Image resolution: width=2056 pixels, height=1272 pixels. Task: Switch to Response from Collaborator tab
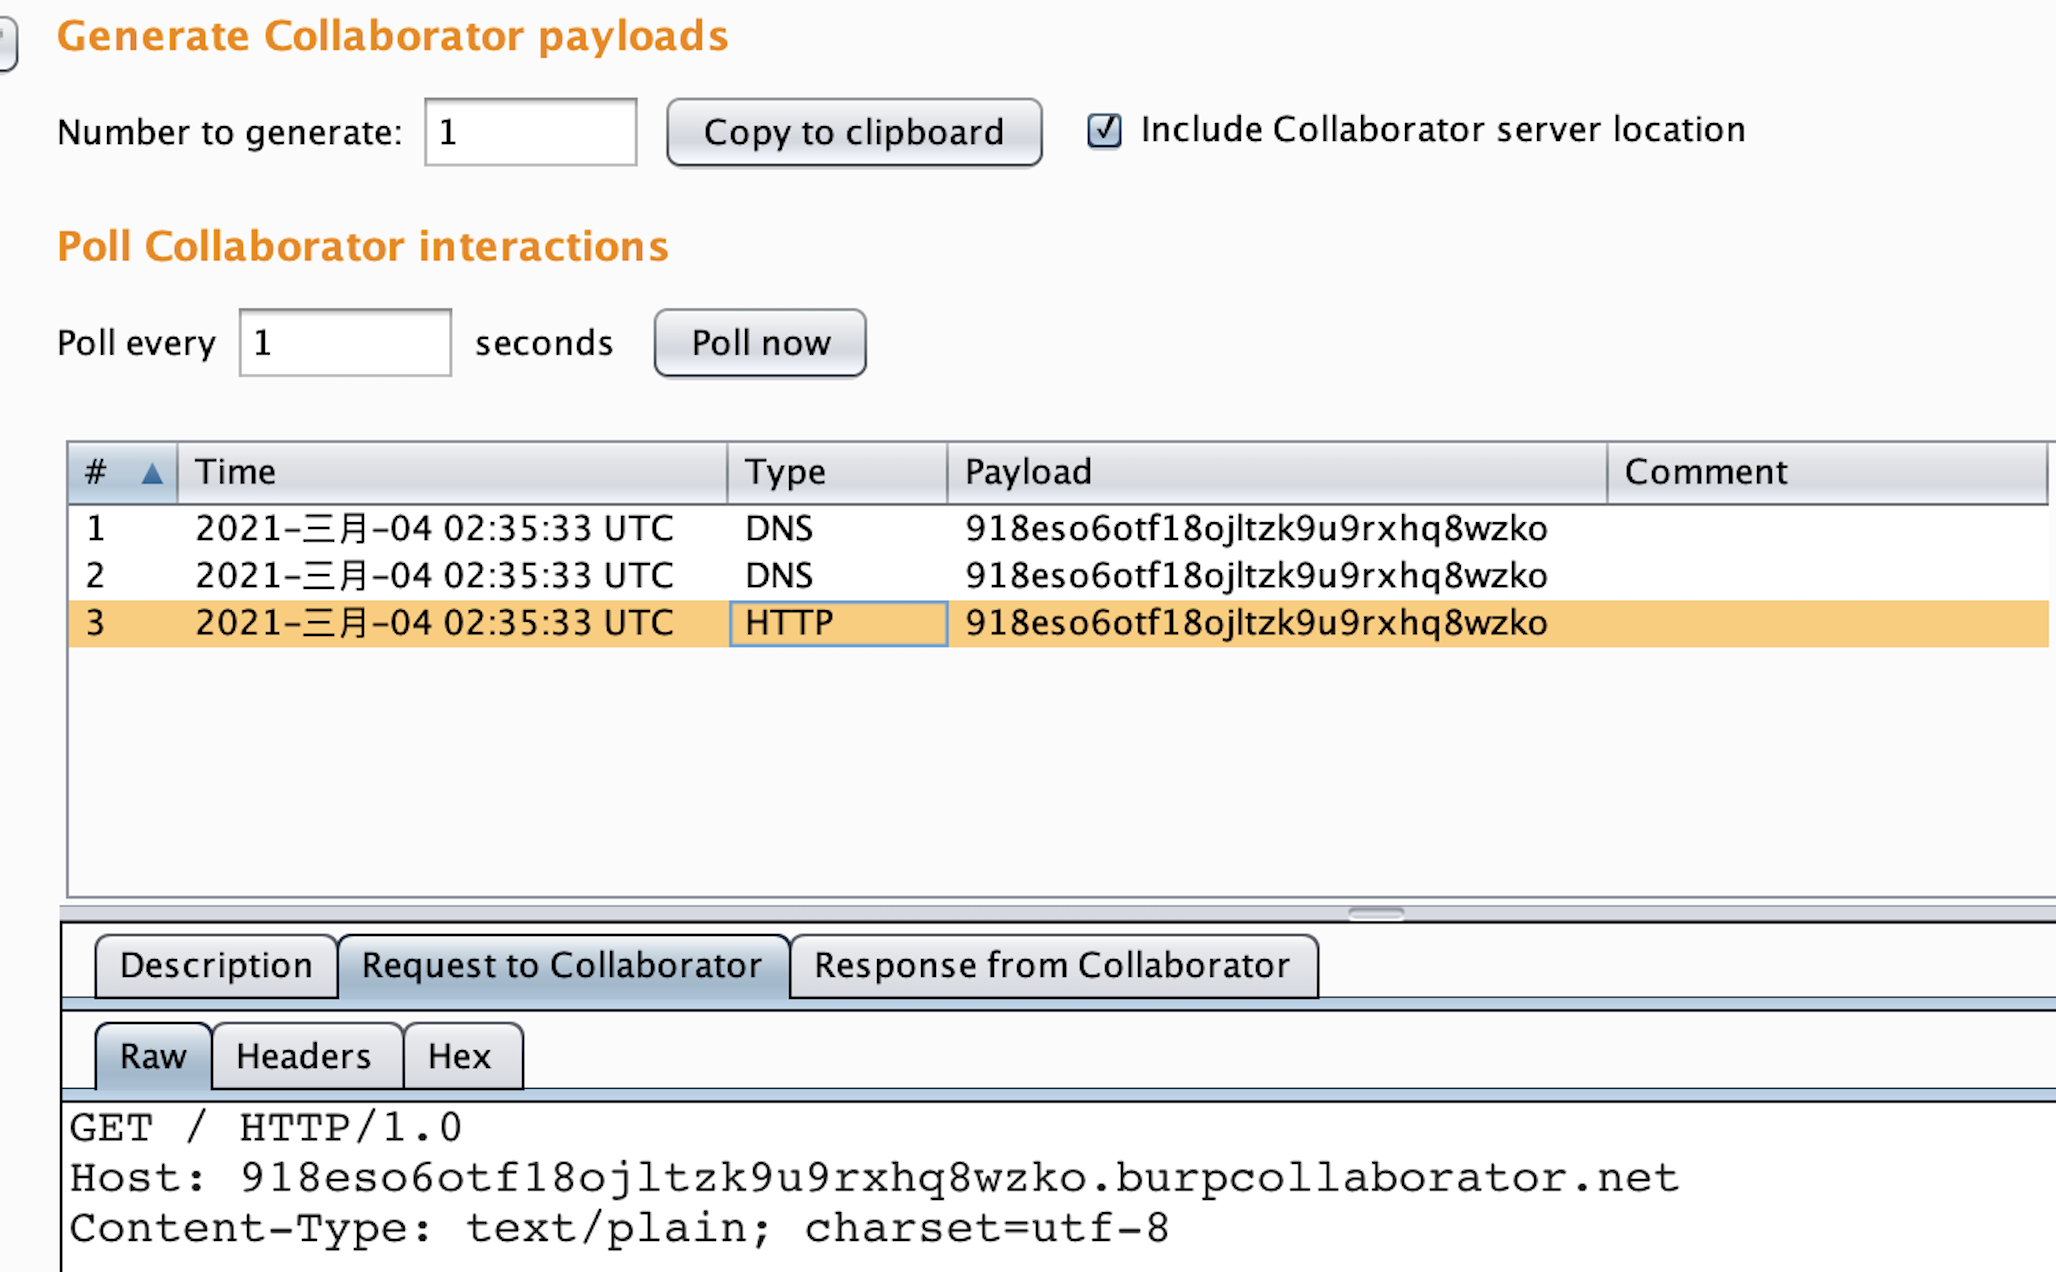[1052, 966]
